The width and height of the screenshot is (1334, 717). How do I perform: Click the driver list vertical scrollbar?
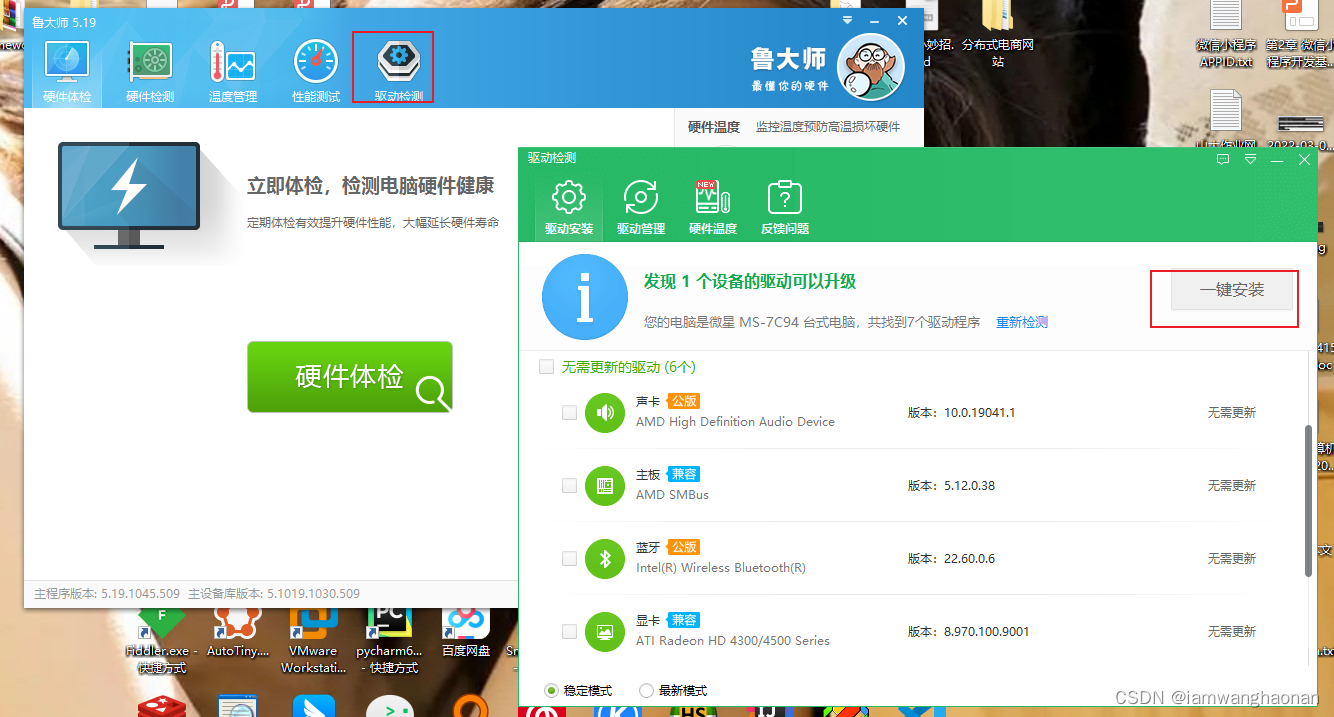1309,500
